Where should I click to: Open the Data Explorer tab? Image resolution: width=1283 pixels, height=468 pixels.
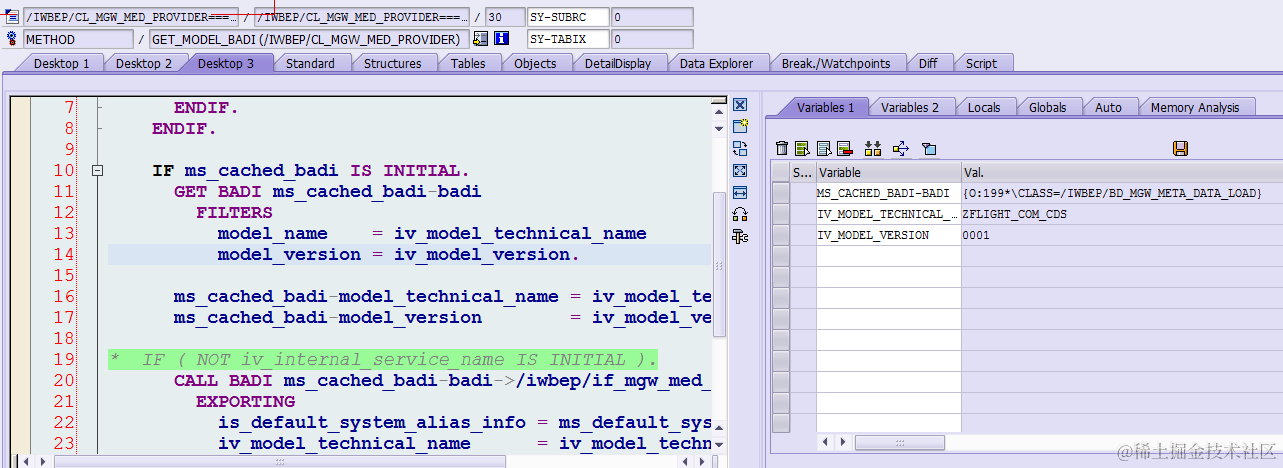[x=716, y=63]
